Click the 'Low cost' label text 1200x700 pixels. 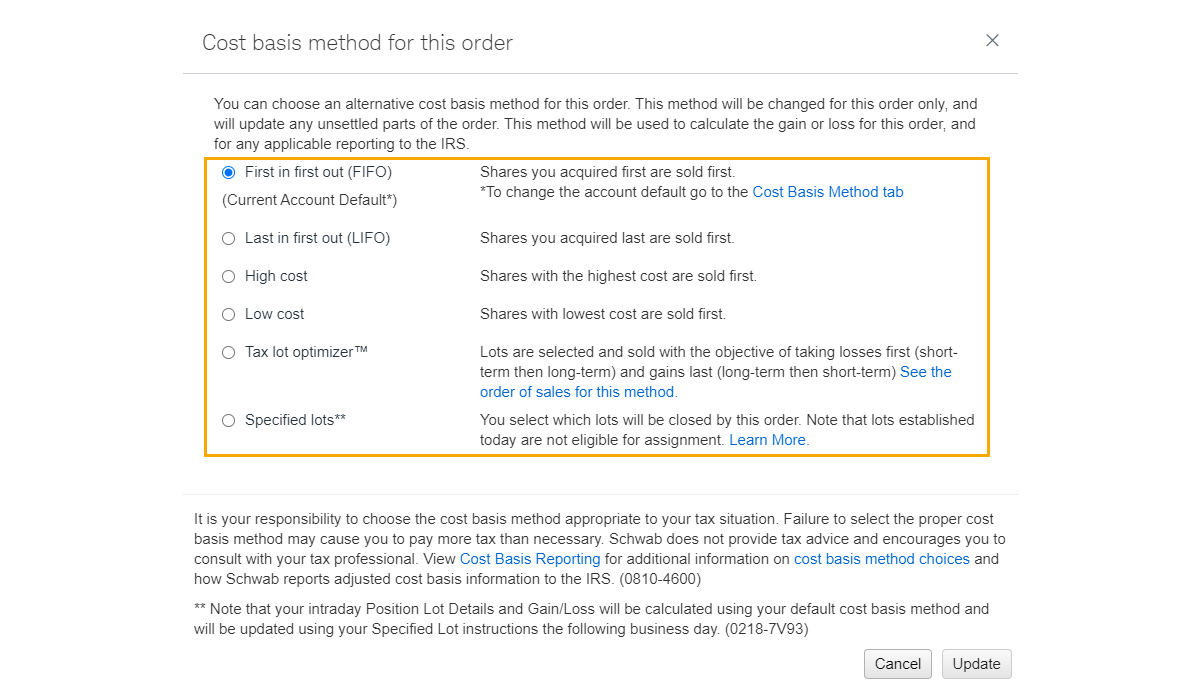274,314
